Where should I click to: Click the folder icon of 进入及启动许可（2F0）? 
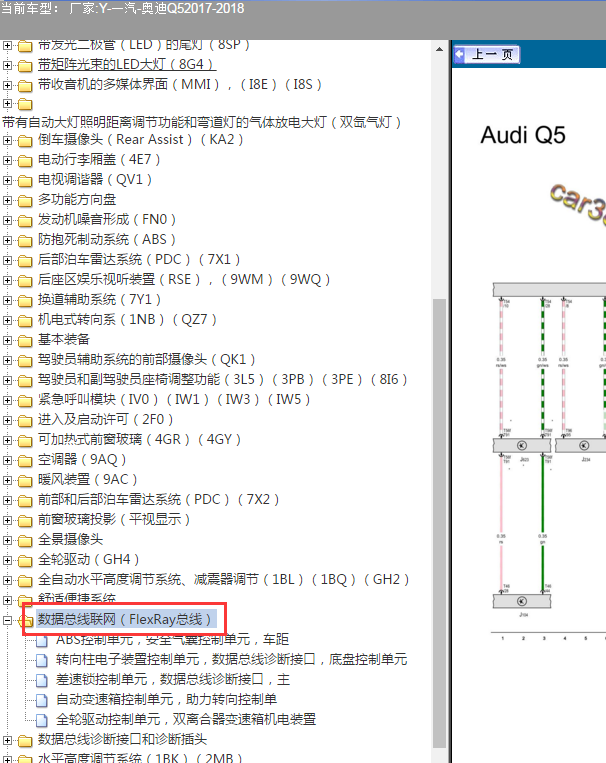point(25,420)
